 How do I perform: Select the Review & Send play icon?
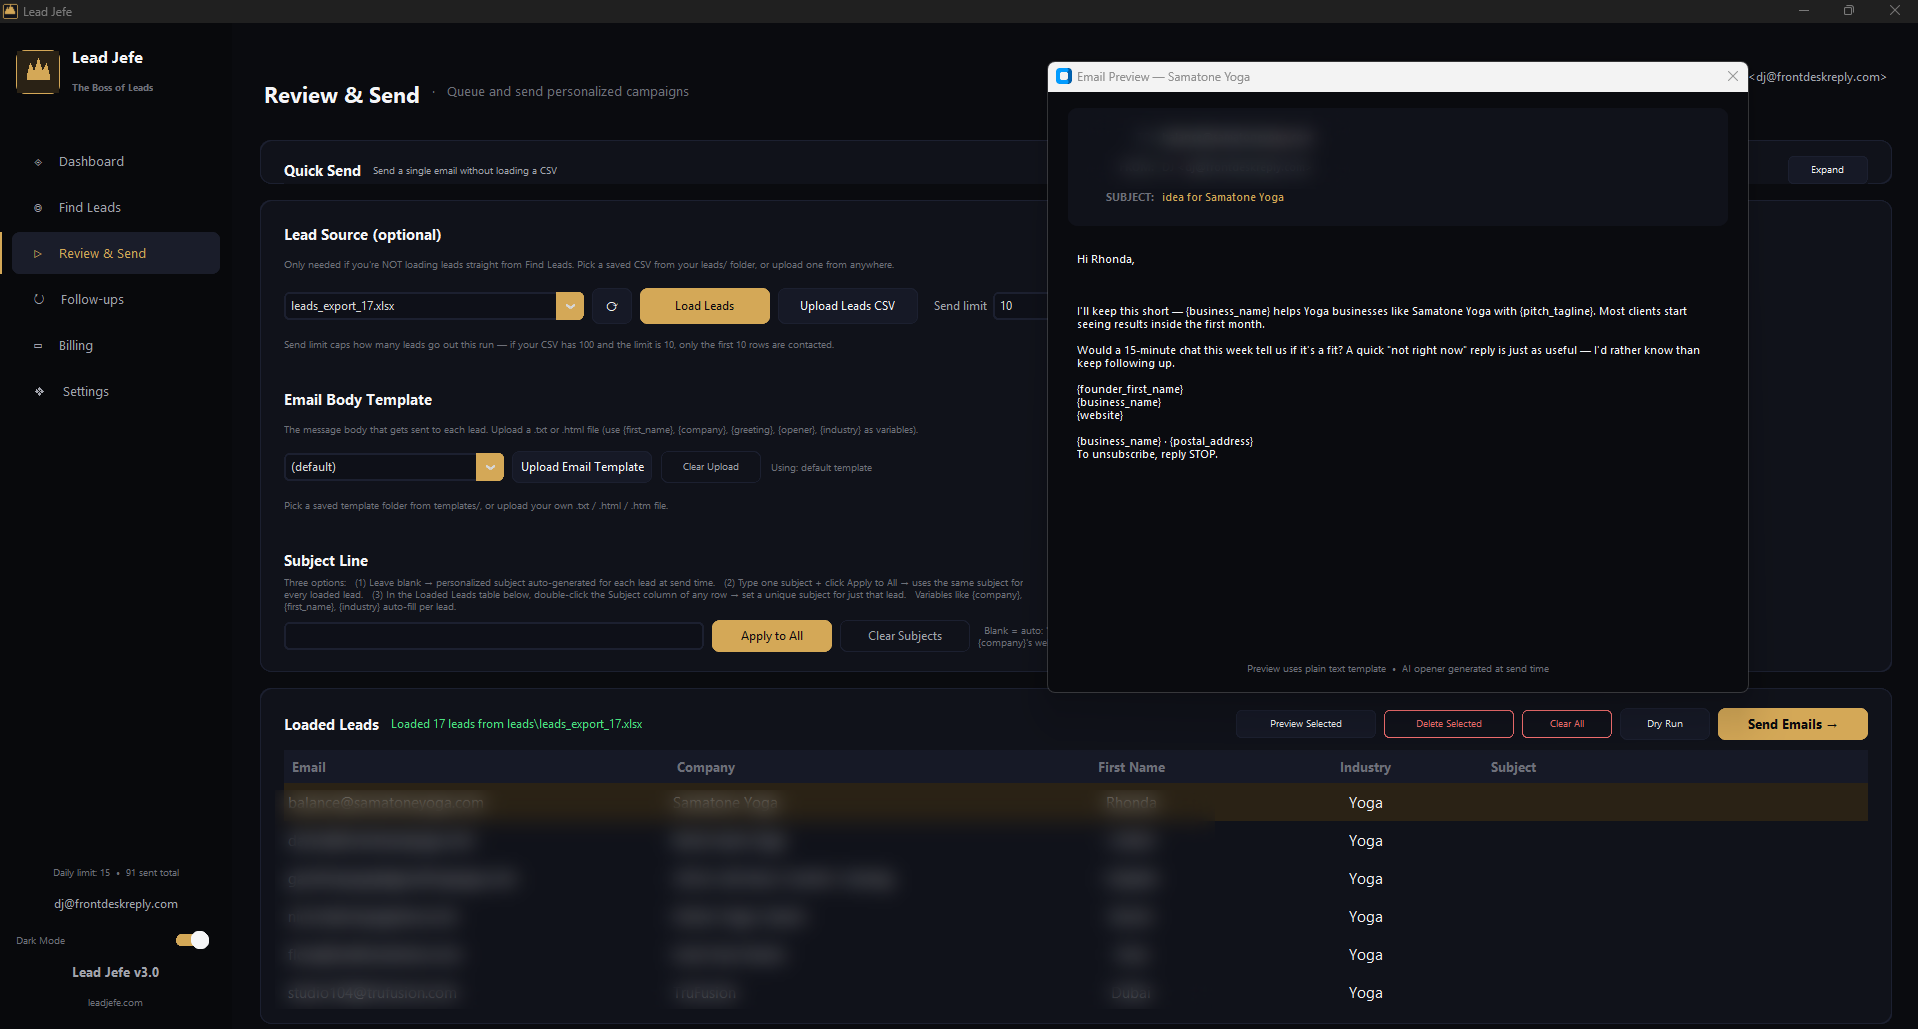coord(37,253)
